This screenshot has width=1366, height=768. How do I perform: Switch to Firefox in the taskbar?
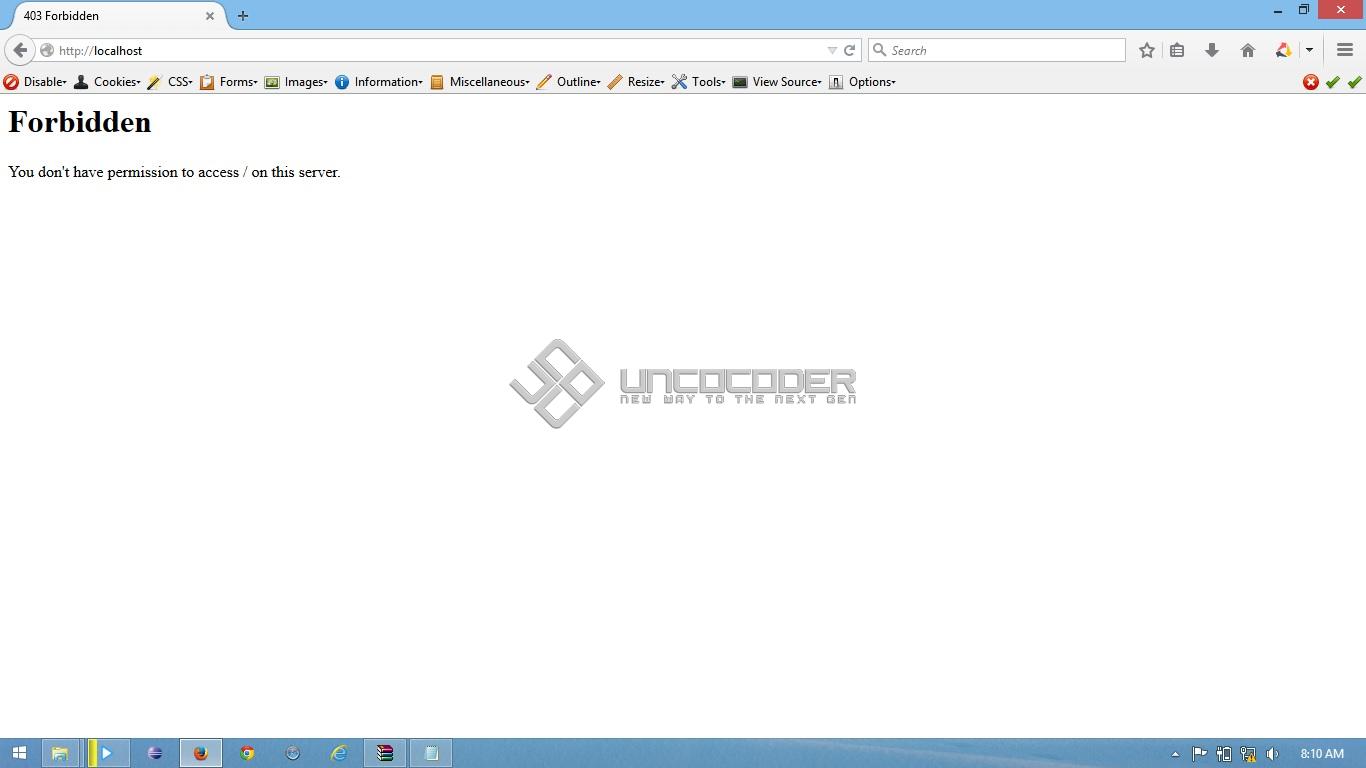click(201, 753)
